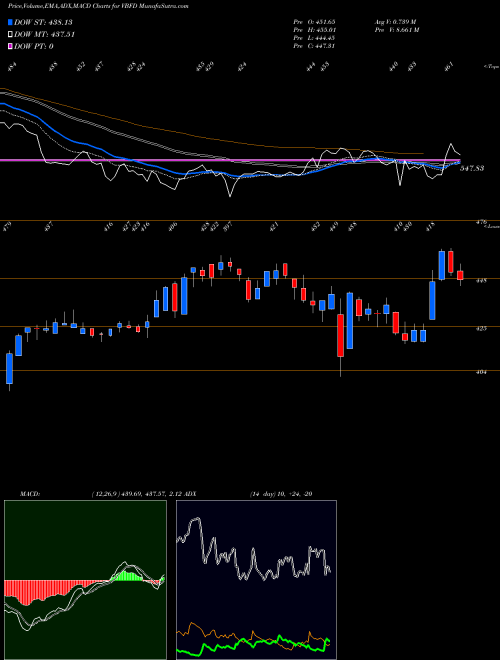Click the '<Tops' row label

(x=491, y=67)
